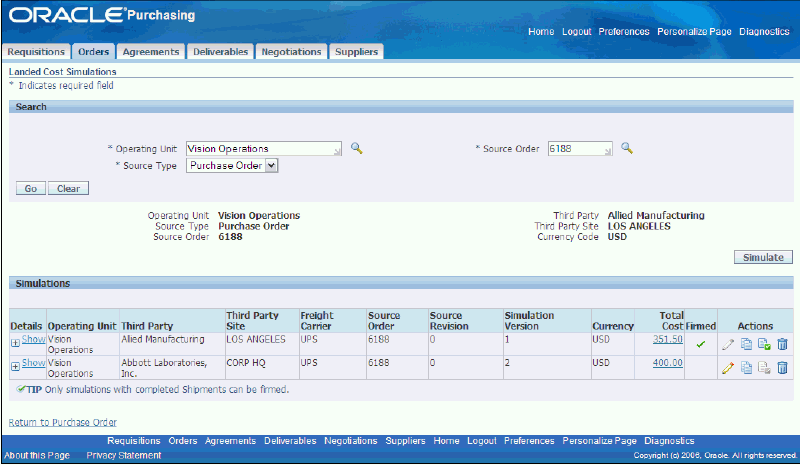The image size is (800, 465).
Task: Click Diagnostics in the footer
Action: [x=669, y=440]
